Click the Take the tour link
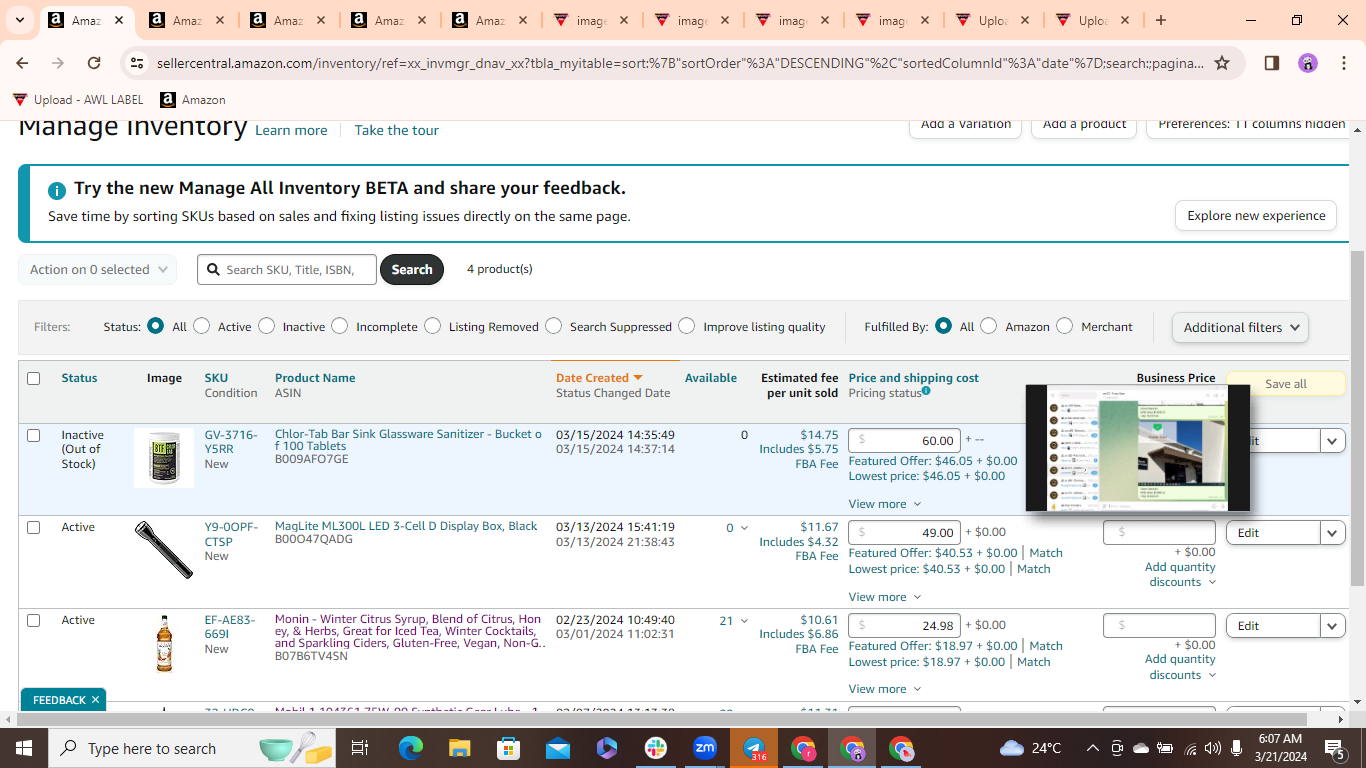The height and width of the screenshot is (768, 1366). tap(396, 130)
